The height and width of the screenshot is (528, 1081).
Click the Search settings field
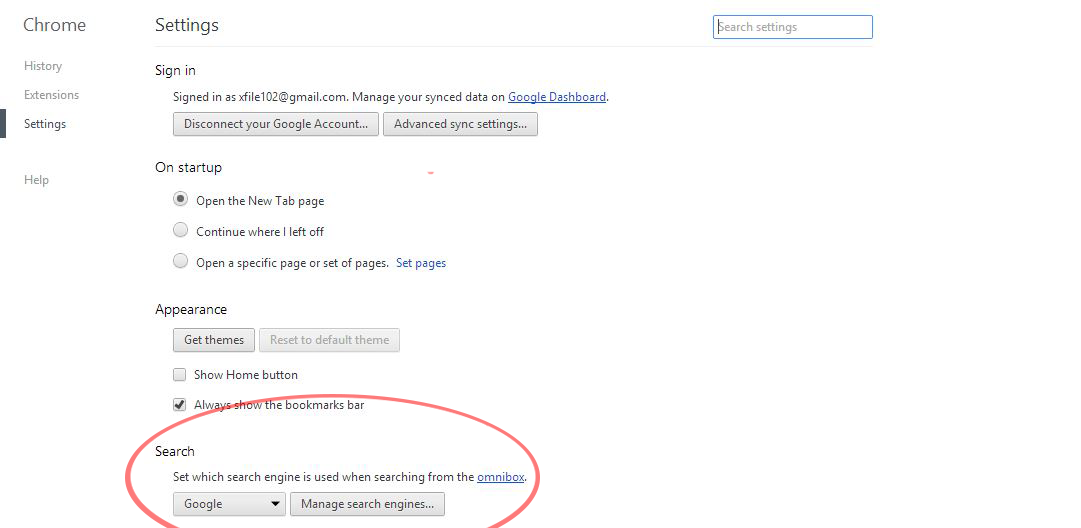792,27
